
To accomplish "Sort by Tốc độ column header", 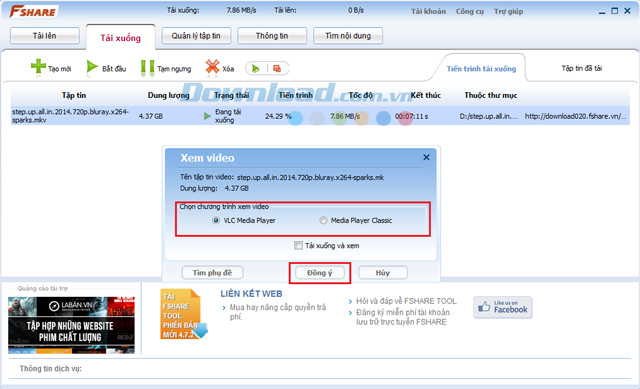I will [x=360, y=95].
